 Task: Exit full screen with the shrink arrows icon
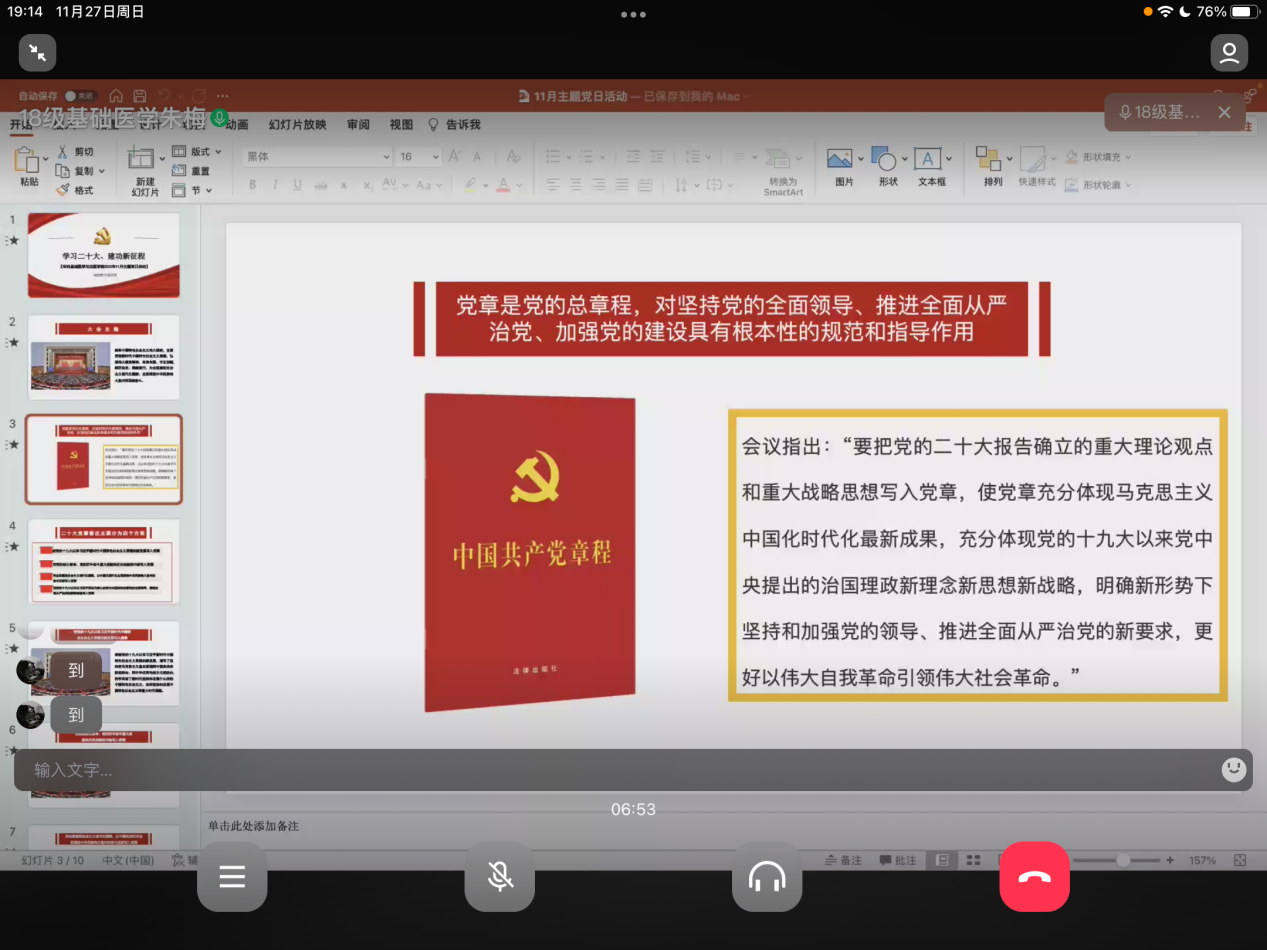coord(38,53)
